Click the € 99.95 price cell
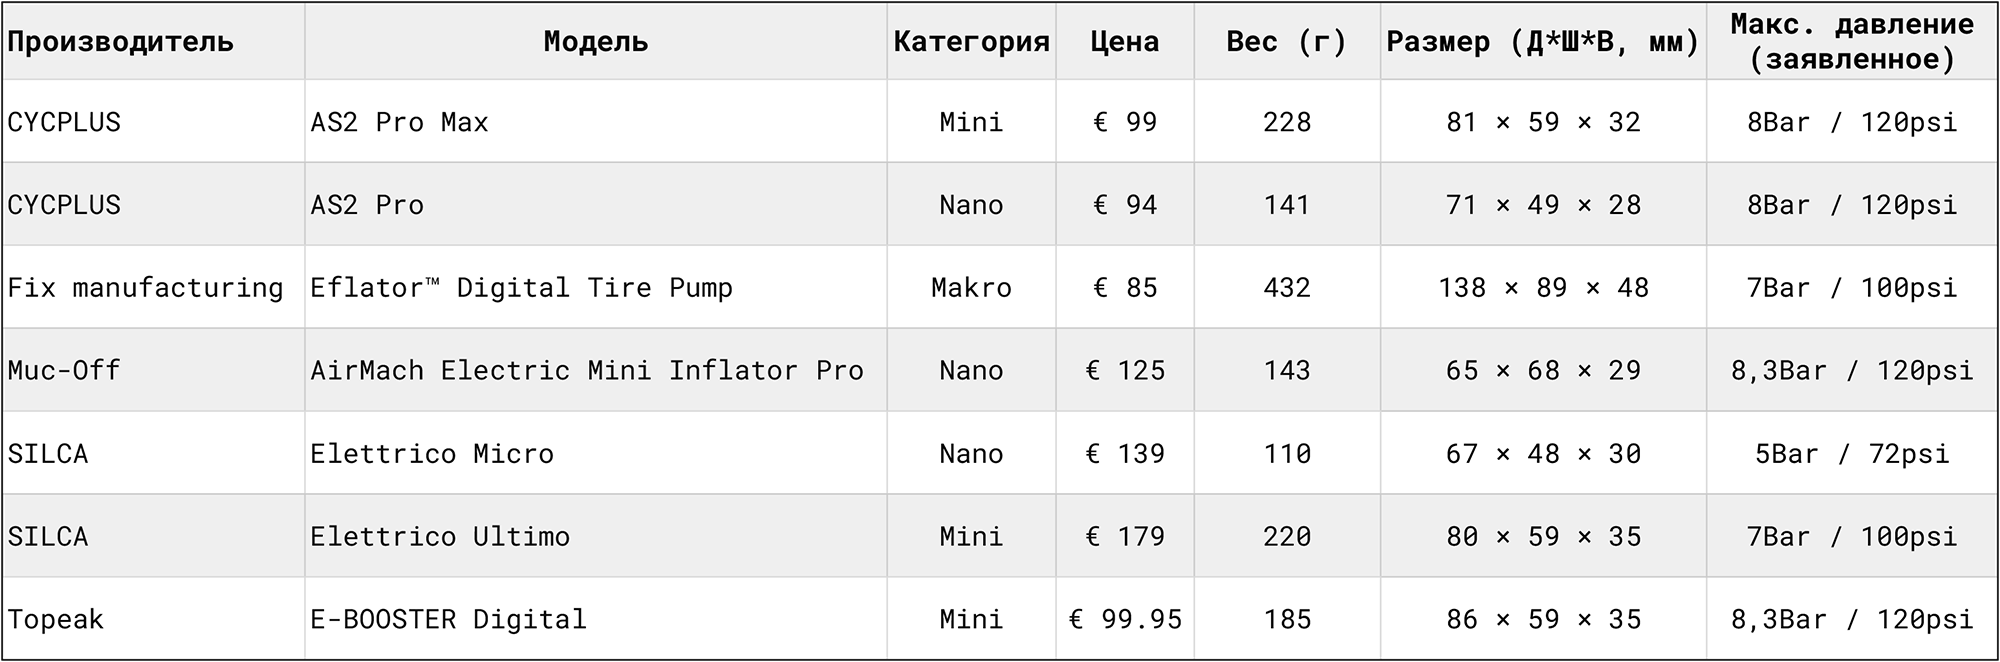2000x662 pixels. [x=1125, y=620]
